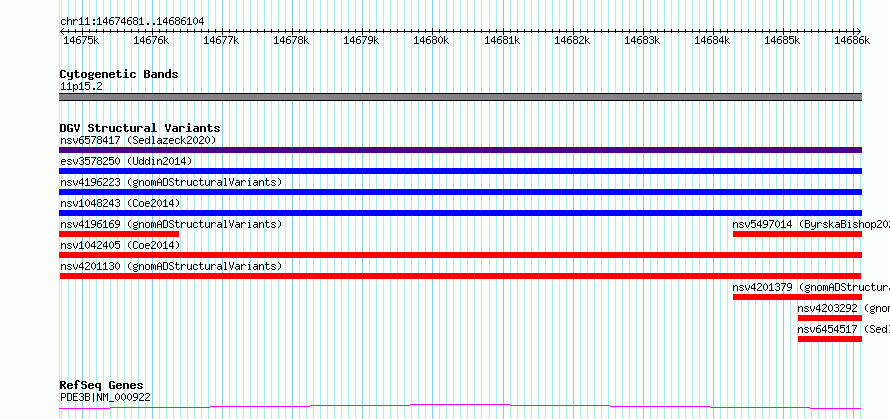Viewport: 890px width, 419px height.
Task: Open variant nsv4201379 label
Action: coord(811,287)
